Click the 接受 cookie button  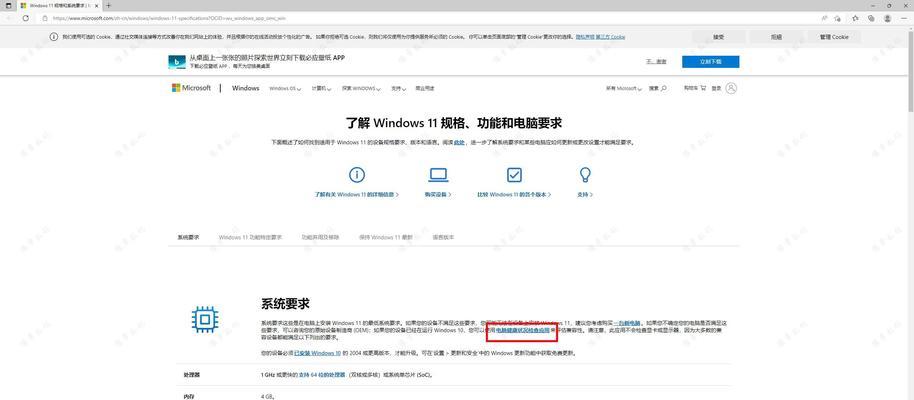[718, 37]
